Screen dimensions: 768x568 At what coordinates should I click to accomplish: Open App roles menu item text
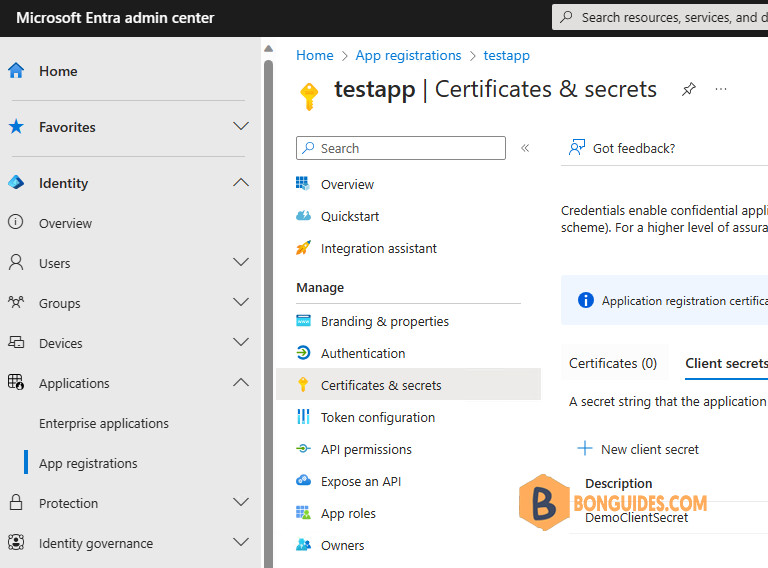348,514
